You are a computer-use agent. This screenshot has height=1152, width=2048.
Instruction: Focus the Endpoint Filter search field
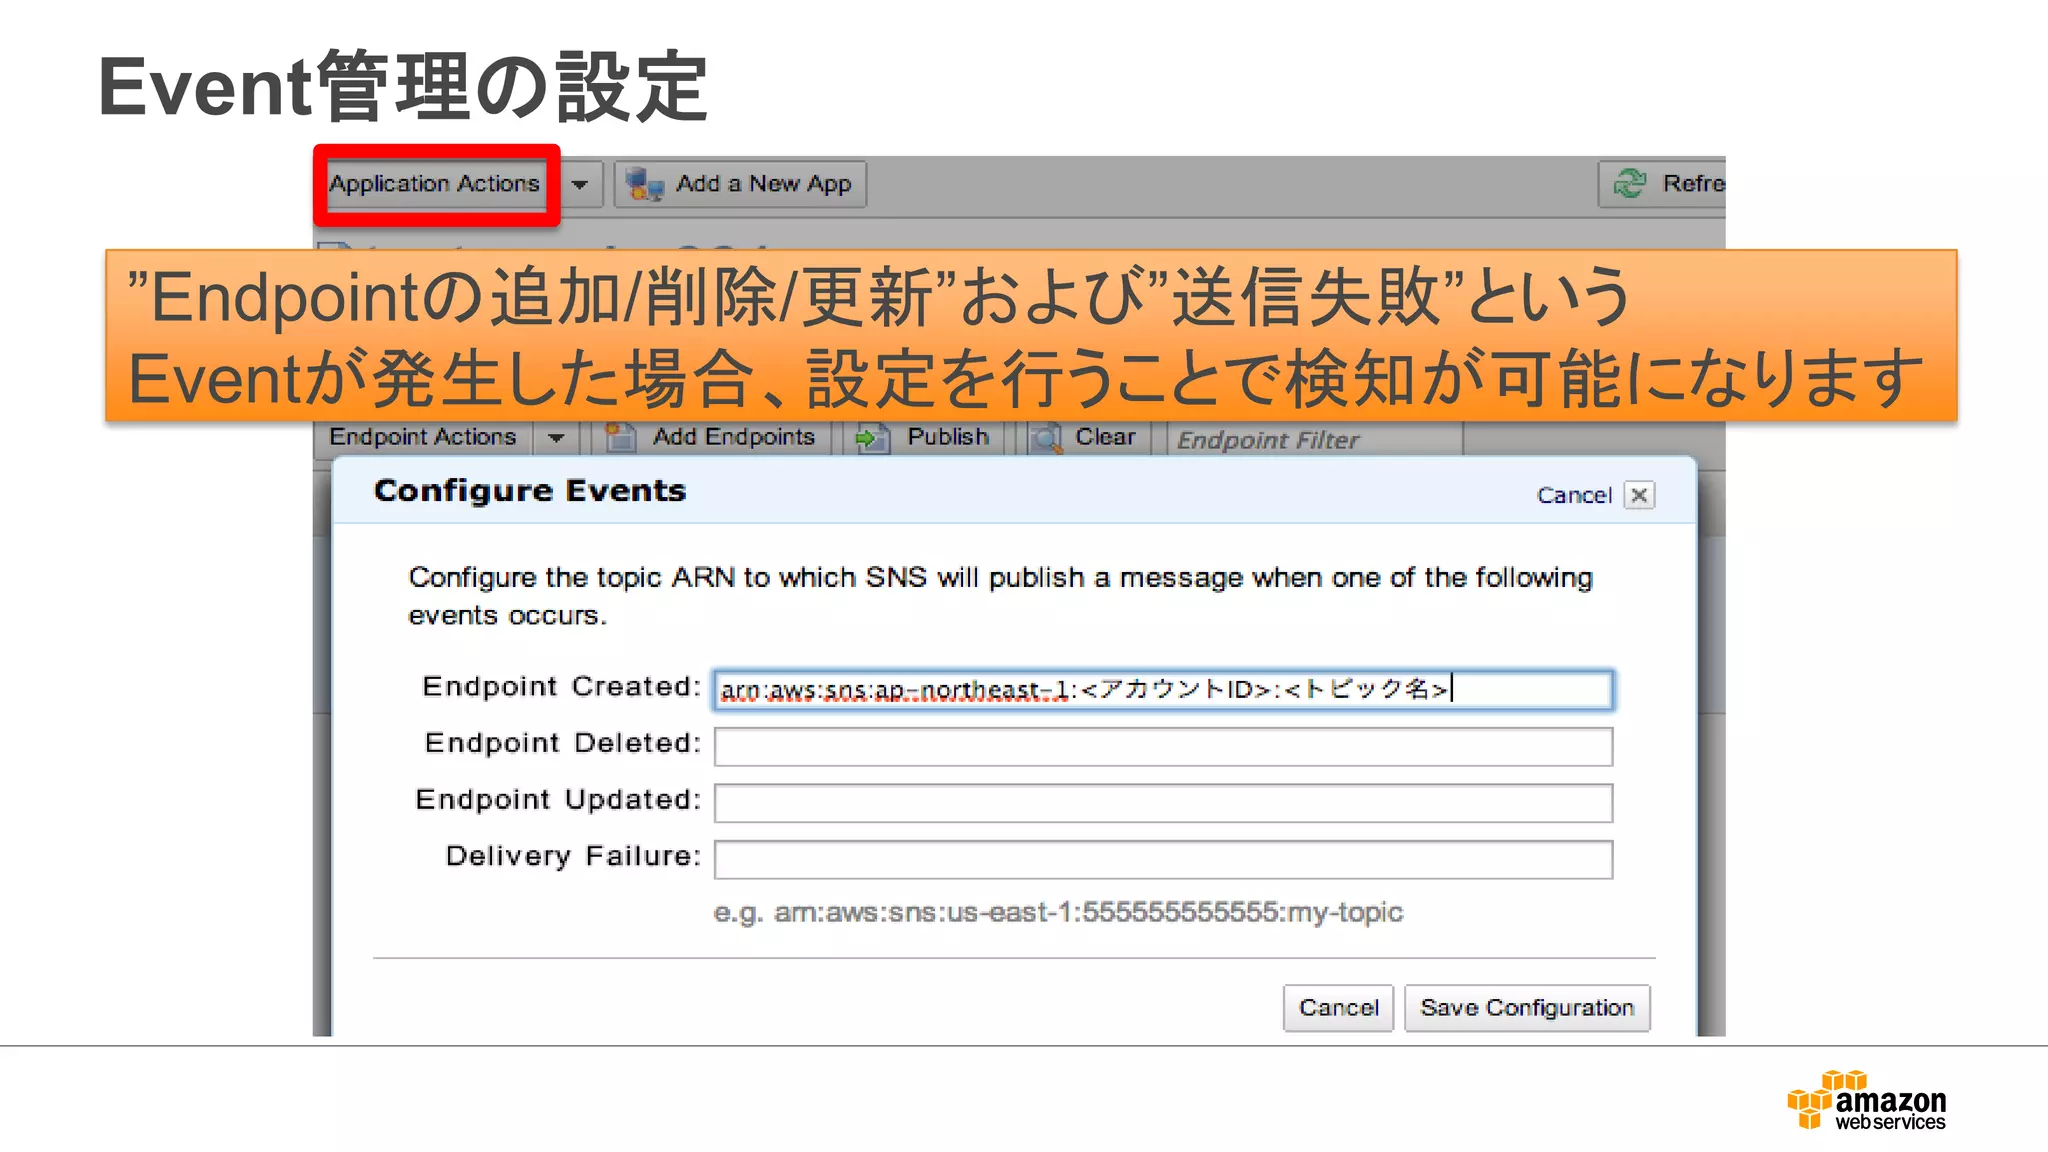(x=1314, y=440)
